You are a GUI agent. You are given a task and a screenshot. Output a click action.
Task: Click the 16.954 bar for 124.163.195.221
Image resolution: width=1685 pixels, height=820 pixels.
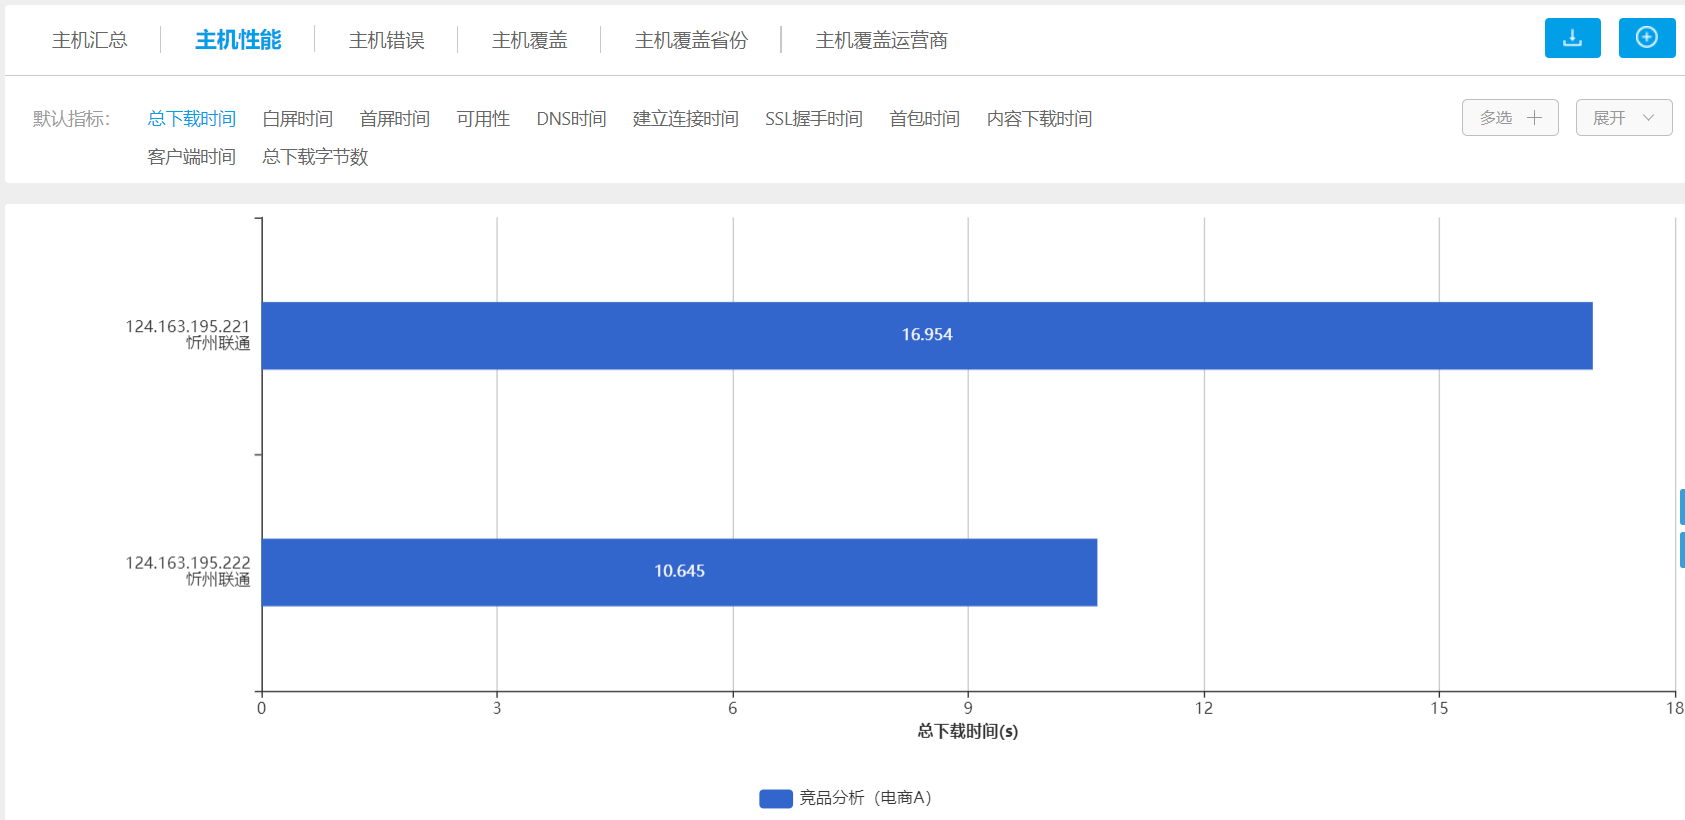(x=926, y=336)
